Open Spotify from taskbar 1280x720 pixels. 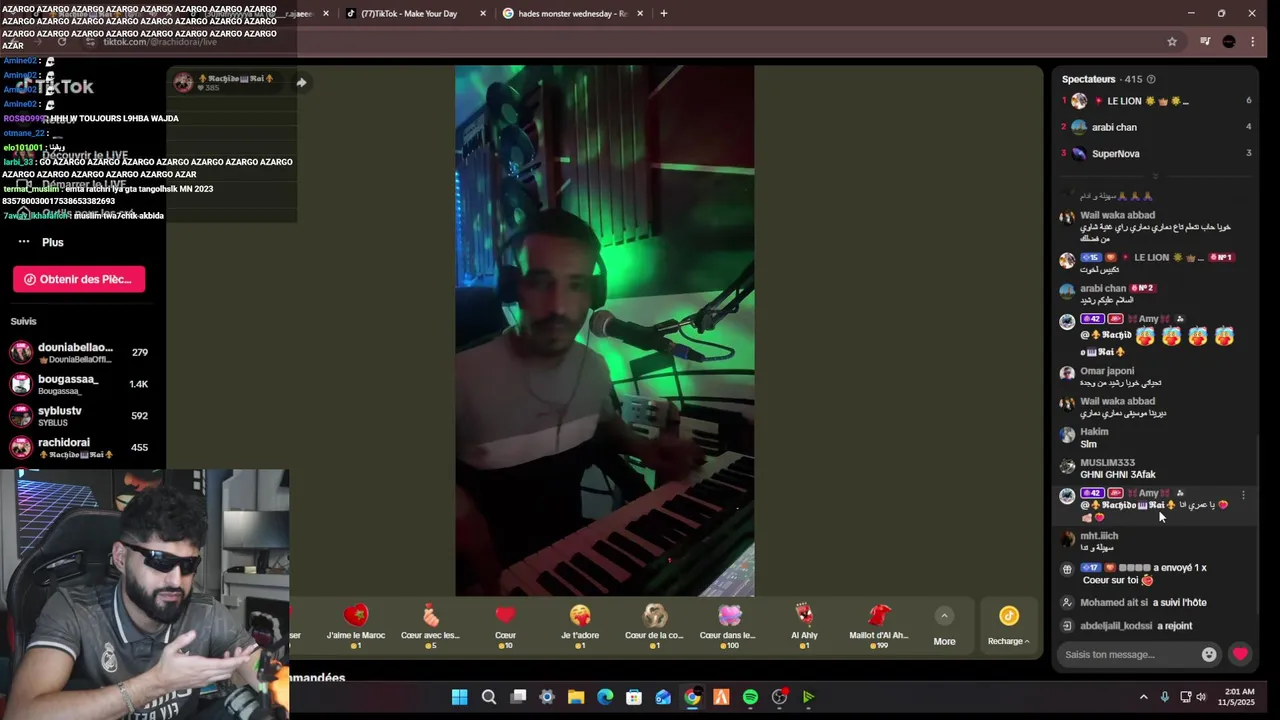(x=750, y=697)
